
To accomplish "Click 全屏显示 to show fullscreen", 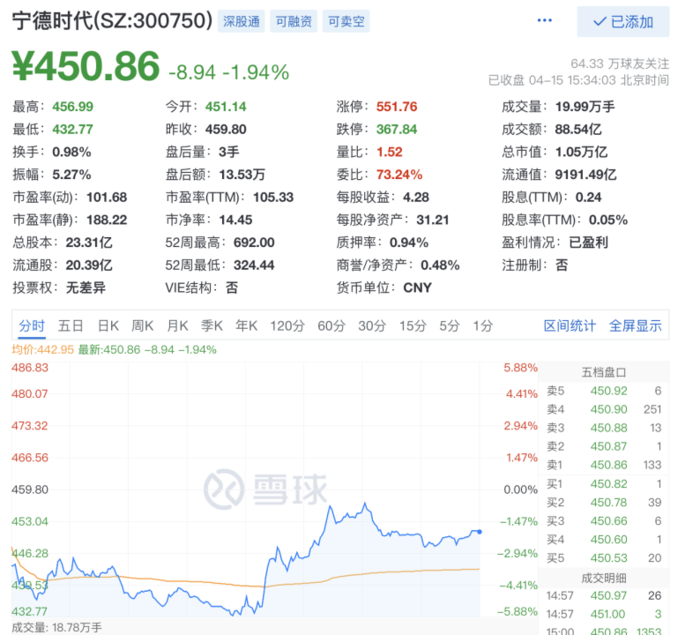I will pyautogui.click(x=635, y=326).
